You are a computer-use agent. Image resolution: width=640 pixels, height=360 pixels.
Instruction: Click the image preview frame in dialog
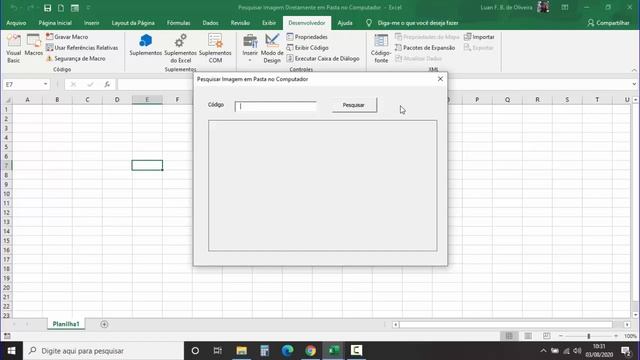322,185
